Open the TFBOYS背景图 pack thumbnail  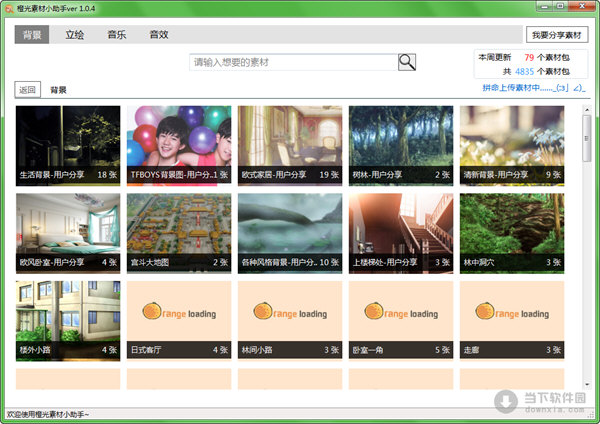(179, 143)
